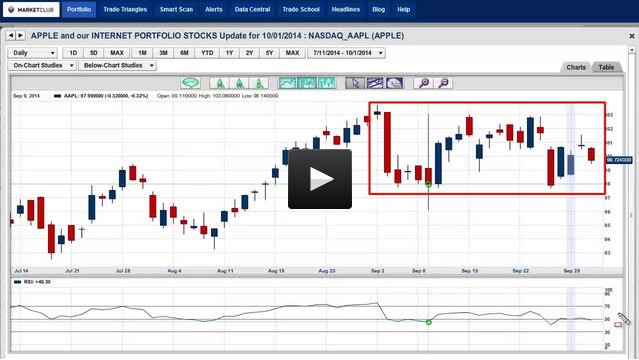Viewport: 639px width, 360px height.
Task: Switch to line chart type icon
Action: 287,83
